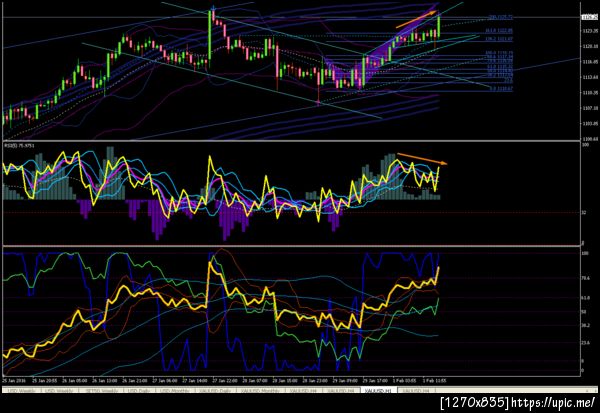The height and width of the screenshot is (413, 600).
Task: Click the 38.2 level in bottom indicator scale
Action: pyautogui.click(x=585, y=325)
